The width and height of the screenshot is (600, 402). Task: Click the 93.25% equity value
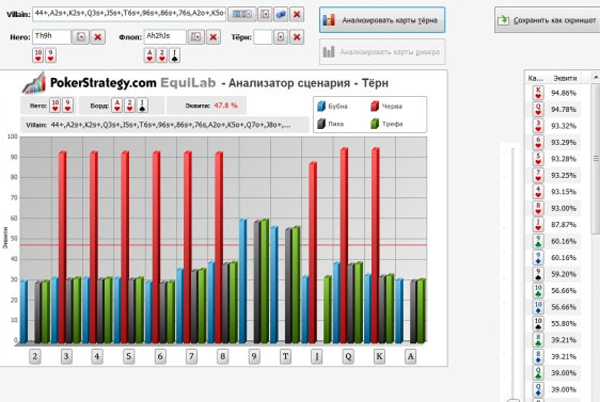point(563,175)
